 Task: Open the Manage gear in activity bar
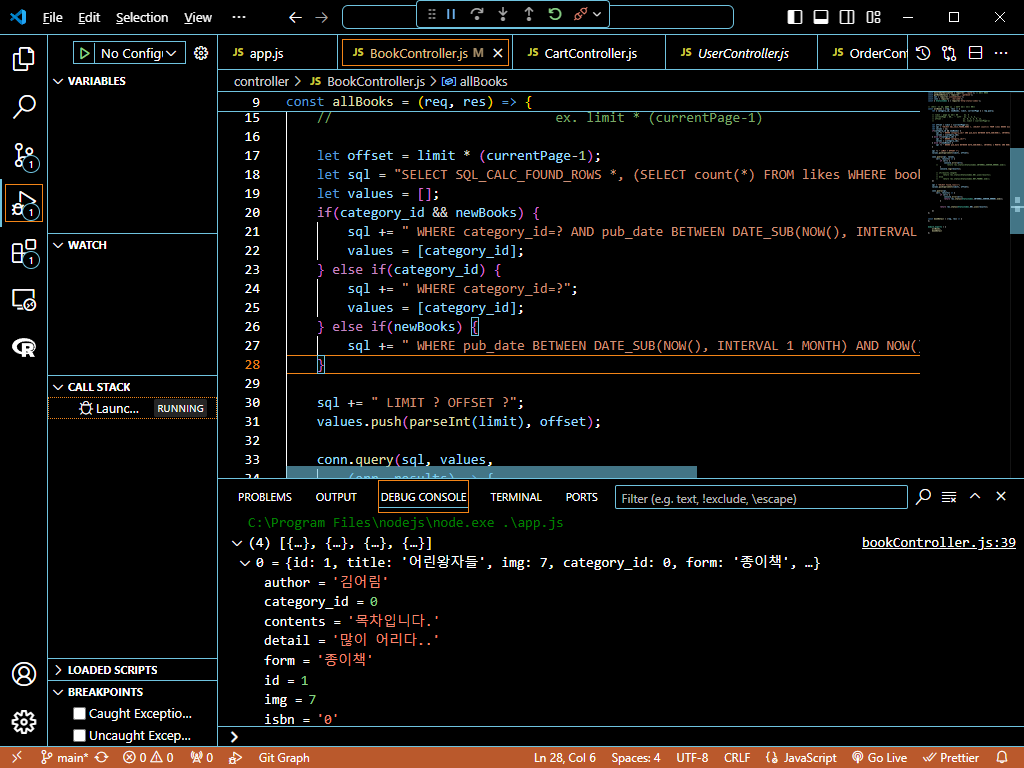[24, 722]
